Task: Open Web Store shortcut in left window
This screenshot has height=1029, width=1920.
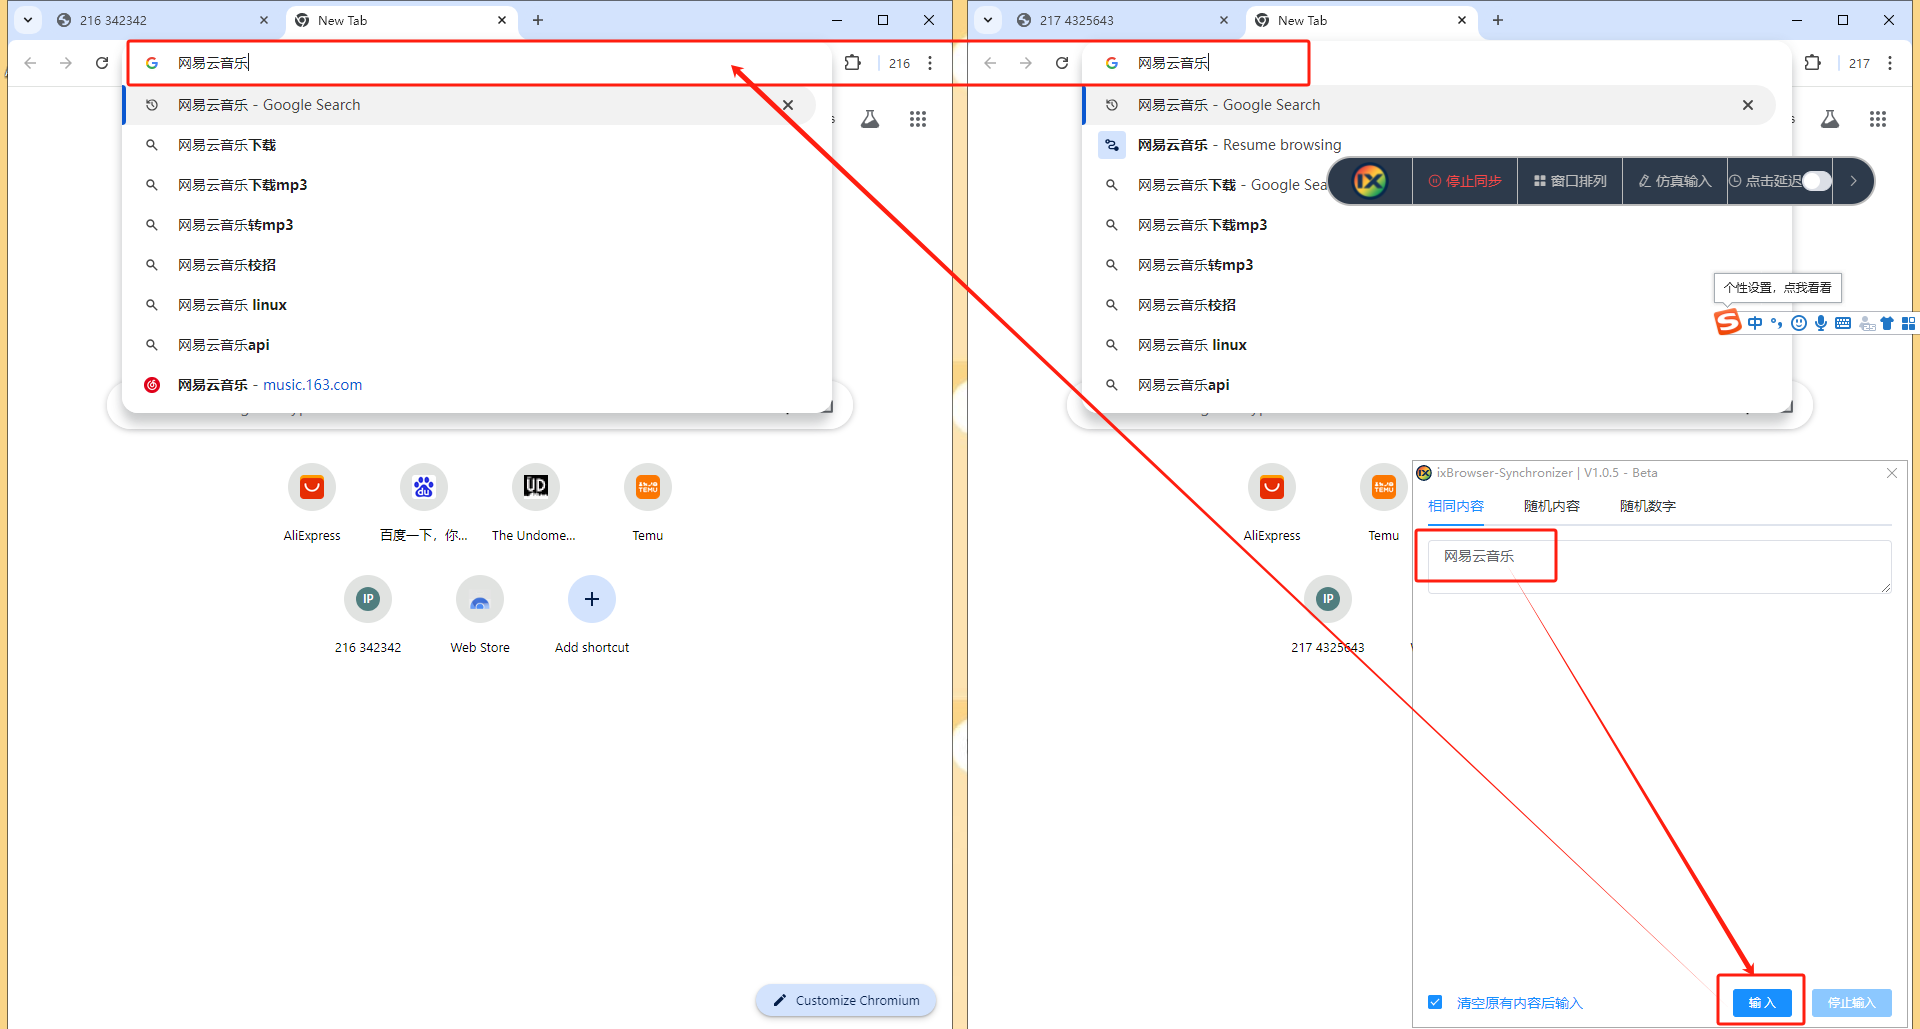Action: (480, 615)
